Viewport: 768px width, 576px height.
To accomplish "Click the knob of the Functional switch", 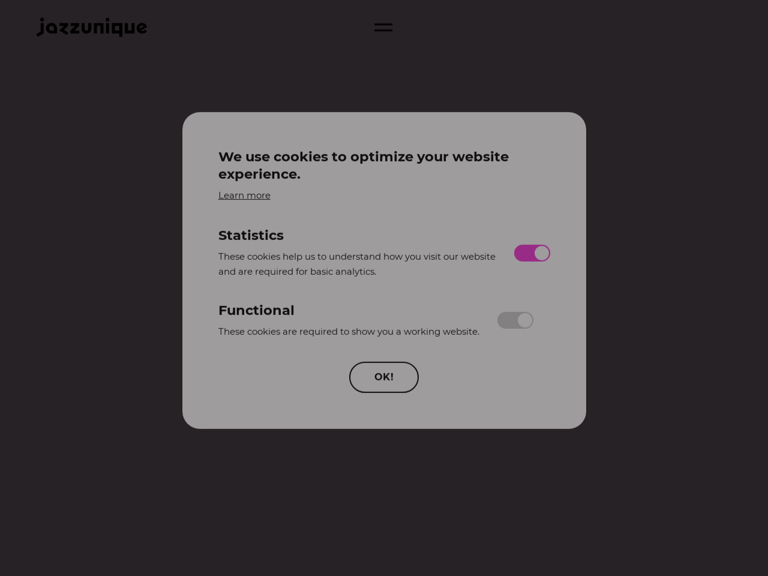I will pos(525,320).
